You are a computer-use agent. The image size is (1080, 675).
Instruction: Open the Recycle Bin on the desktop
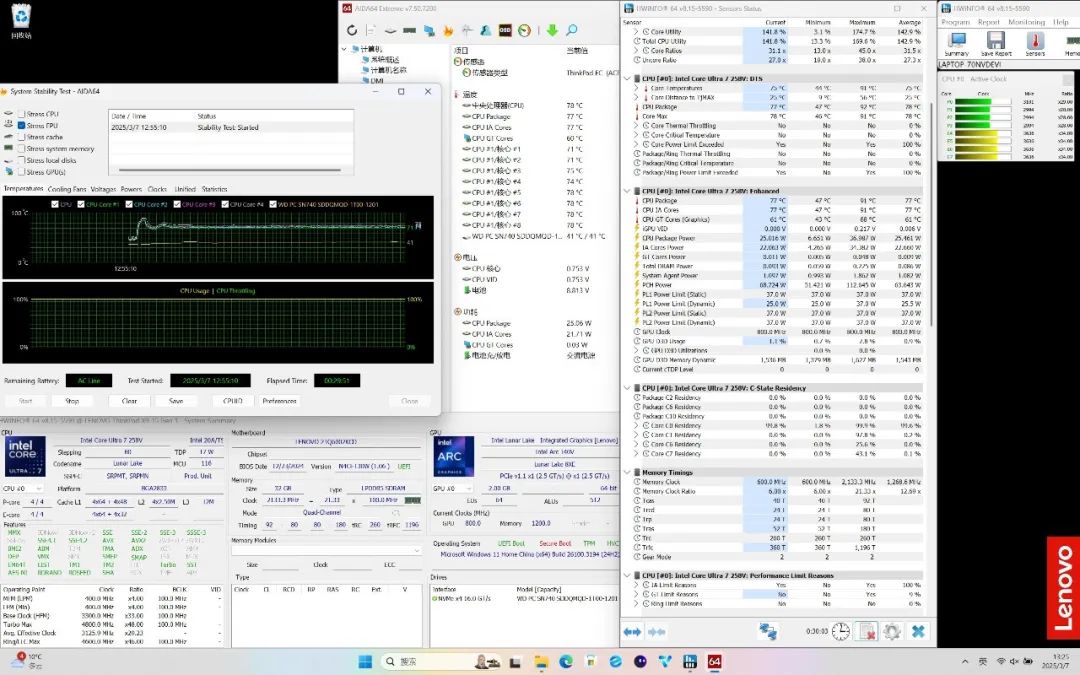click(21, 20)
